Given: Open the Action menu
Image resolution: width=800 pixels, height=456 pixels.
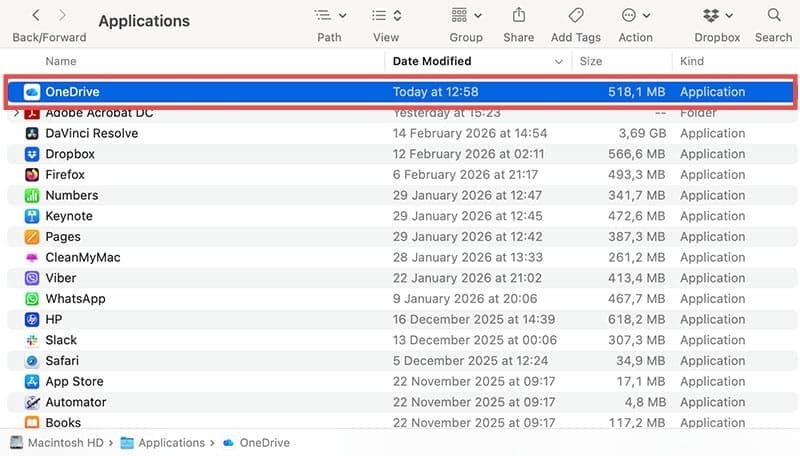Looking at the screenshot, I should tap(635, 15).
